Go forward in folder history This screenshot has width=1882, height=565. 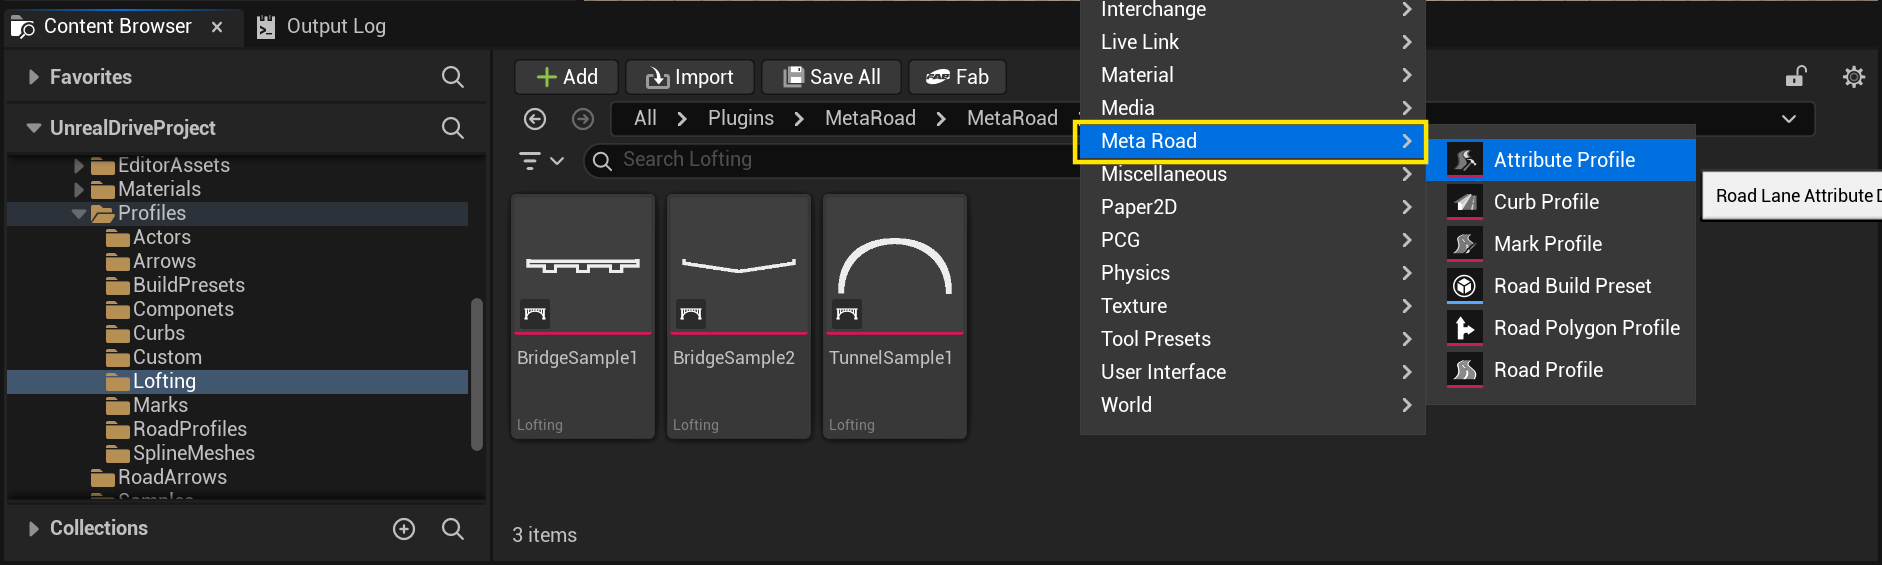pyautogui.click(x=583, y=119)
